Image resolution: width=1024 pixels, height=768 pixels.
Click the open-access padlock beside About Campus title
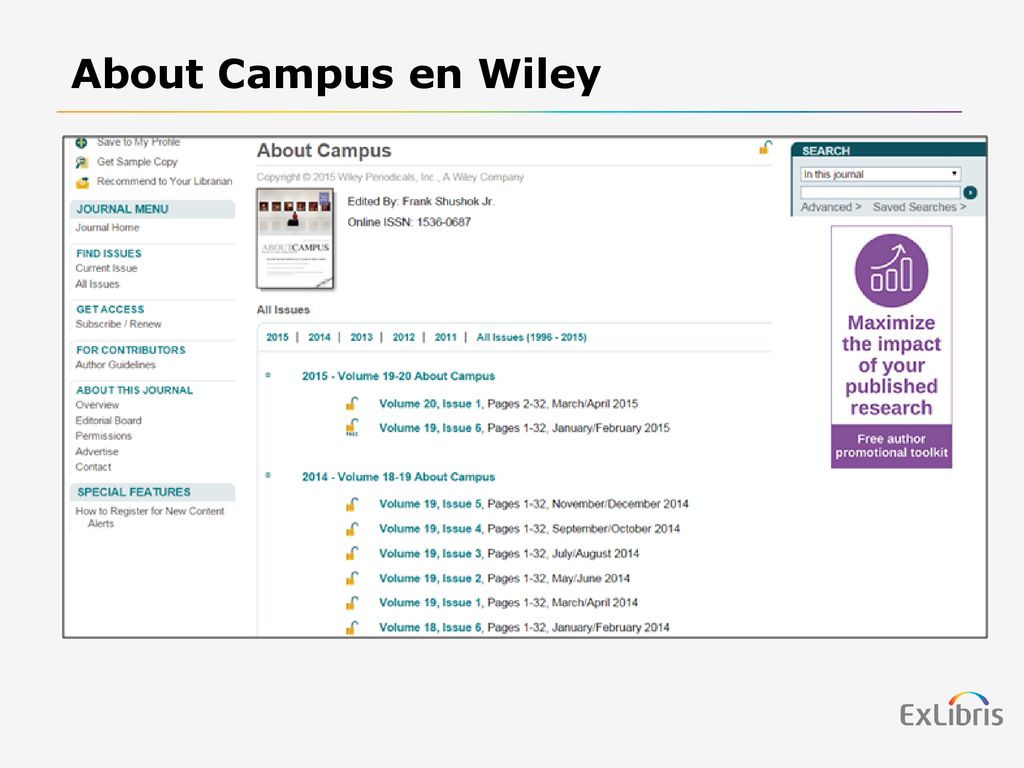coord(765,148)
